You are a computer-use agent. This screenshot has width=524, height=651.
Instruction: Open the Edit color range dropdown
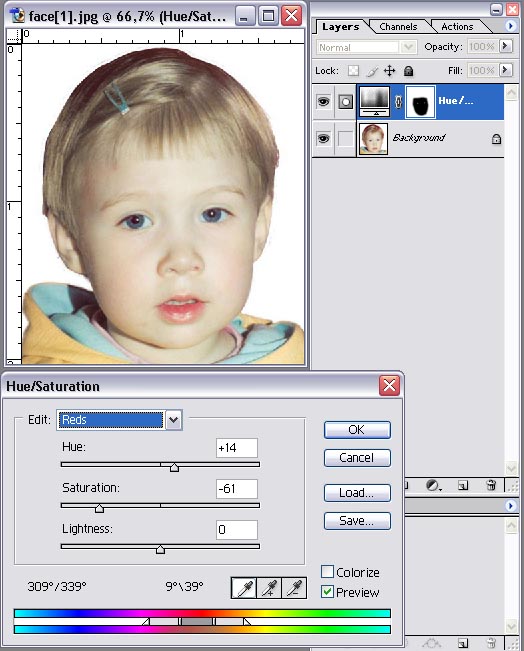tap(174, 420)
